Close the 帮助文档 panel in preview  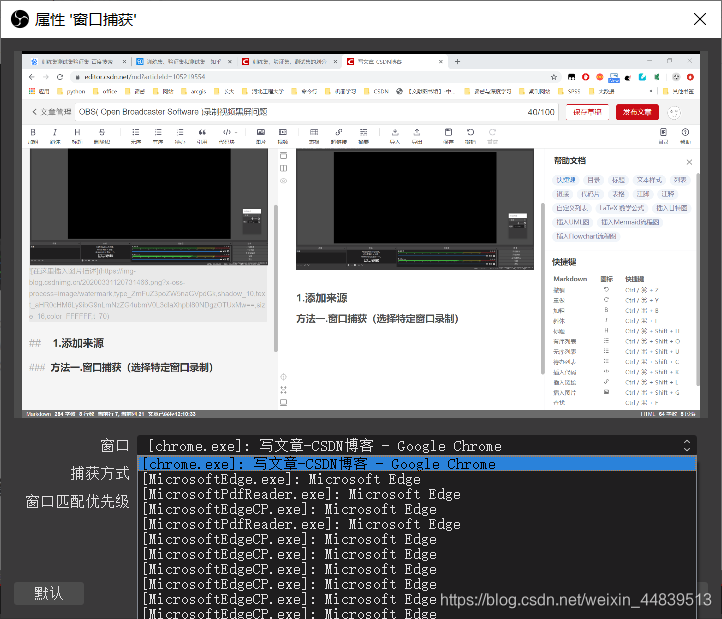pos(689,162)
